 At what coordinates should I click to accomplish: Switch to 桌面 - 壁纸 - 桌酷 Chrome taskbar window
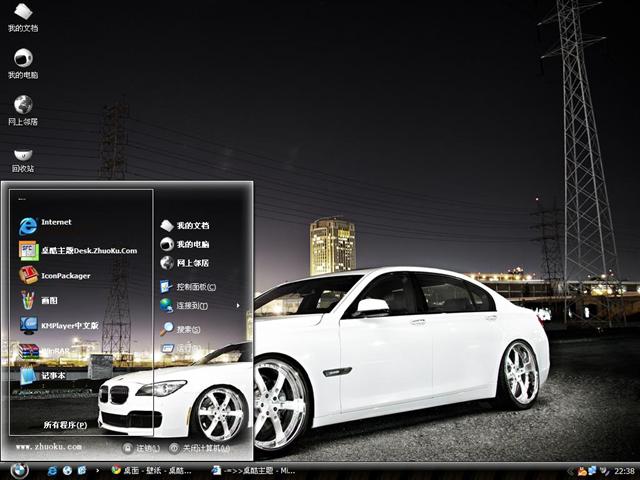[152, 471]
